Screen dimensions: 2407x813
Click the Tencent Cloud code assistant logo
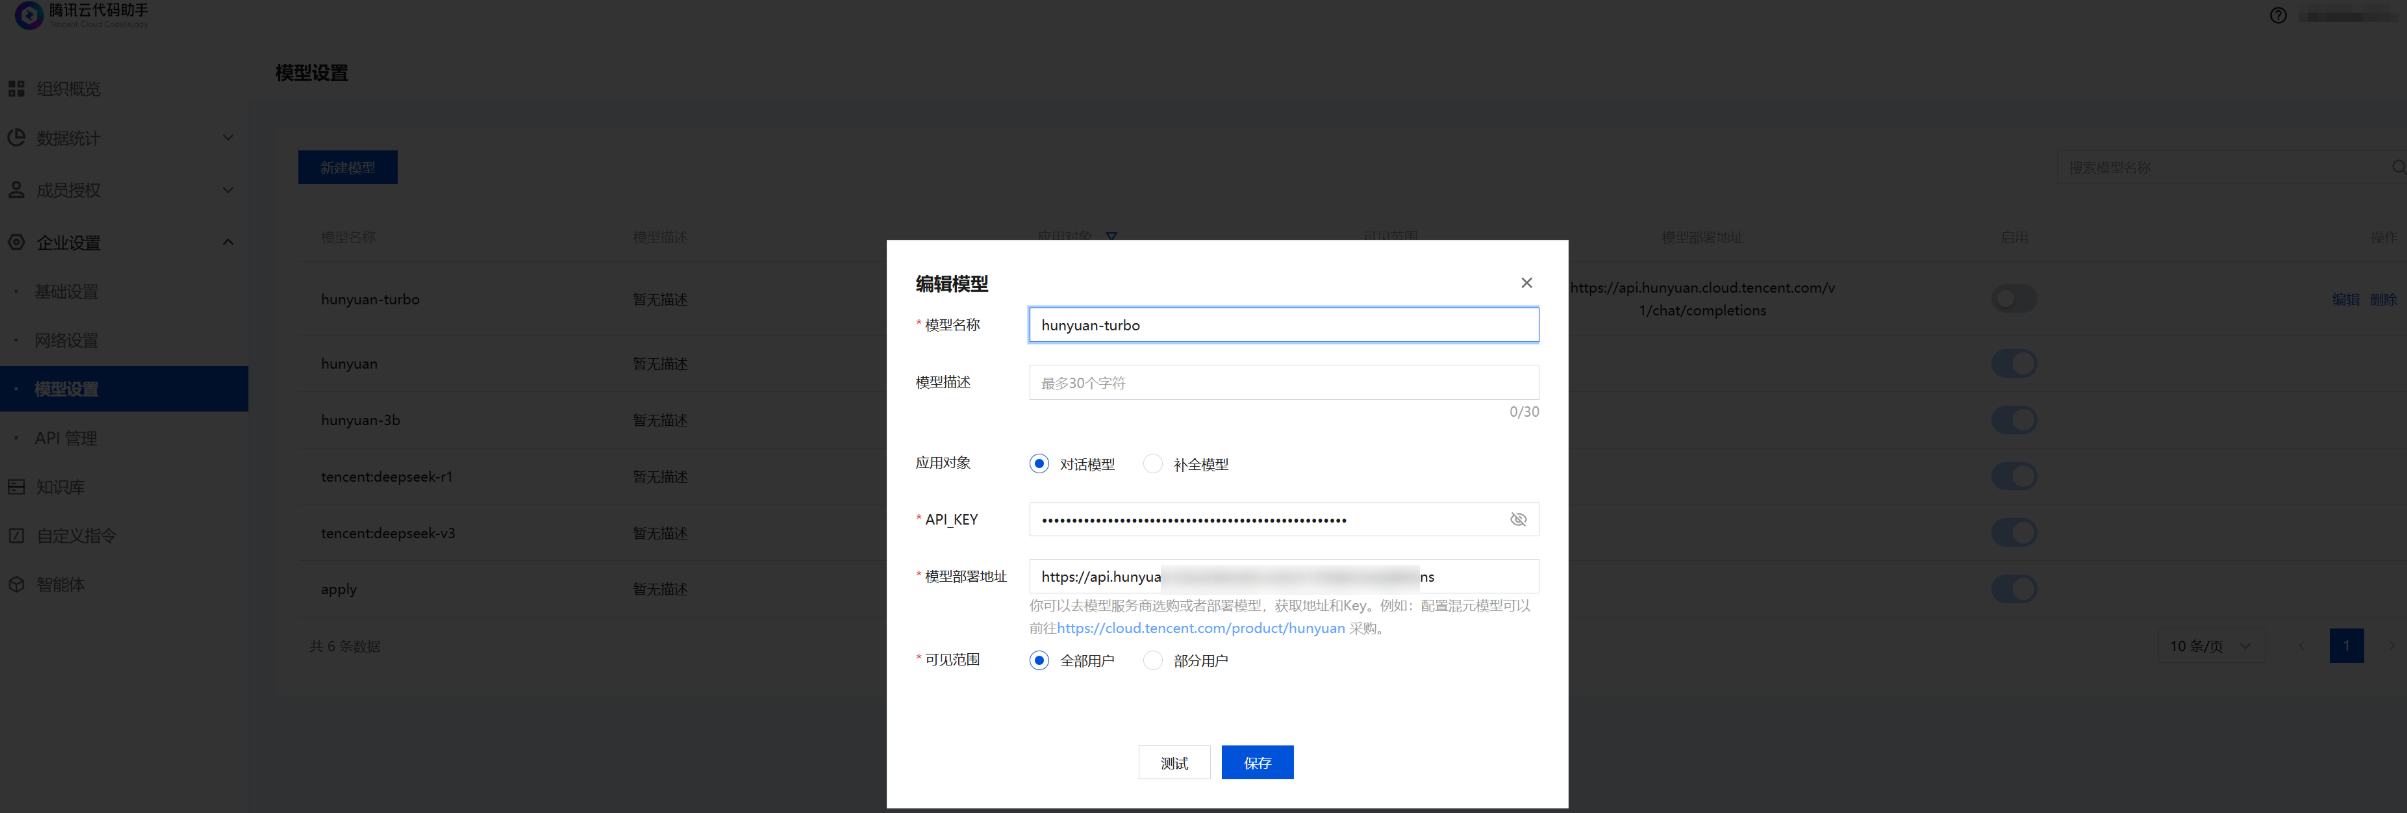pos(29,14)
